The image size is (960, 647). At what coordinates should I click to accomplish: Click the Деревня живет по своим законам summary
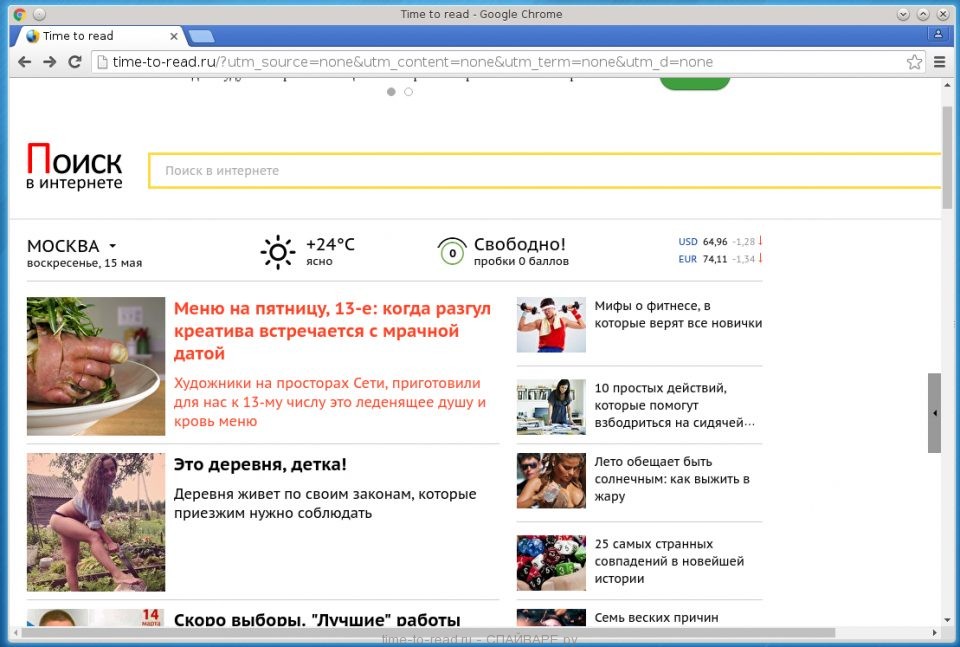tap(325, 503)
